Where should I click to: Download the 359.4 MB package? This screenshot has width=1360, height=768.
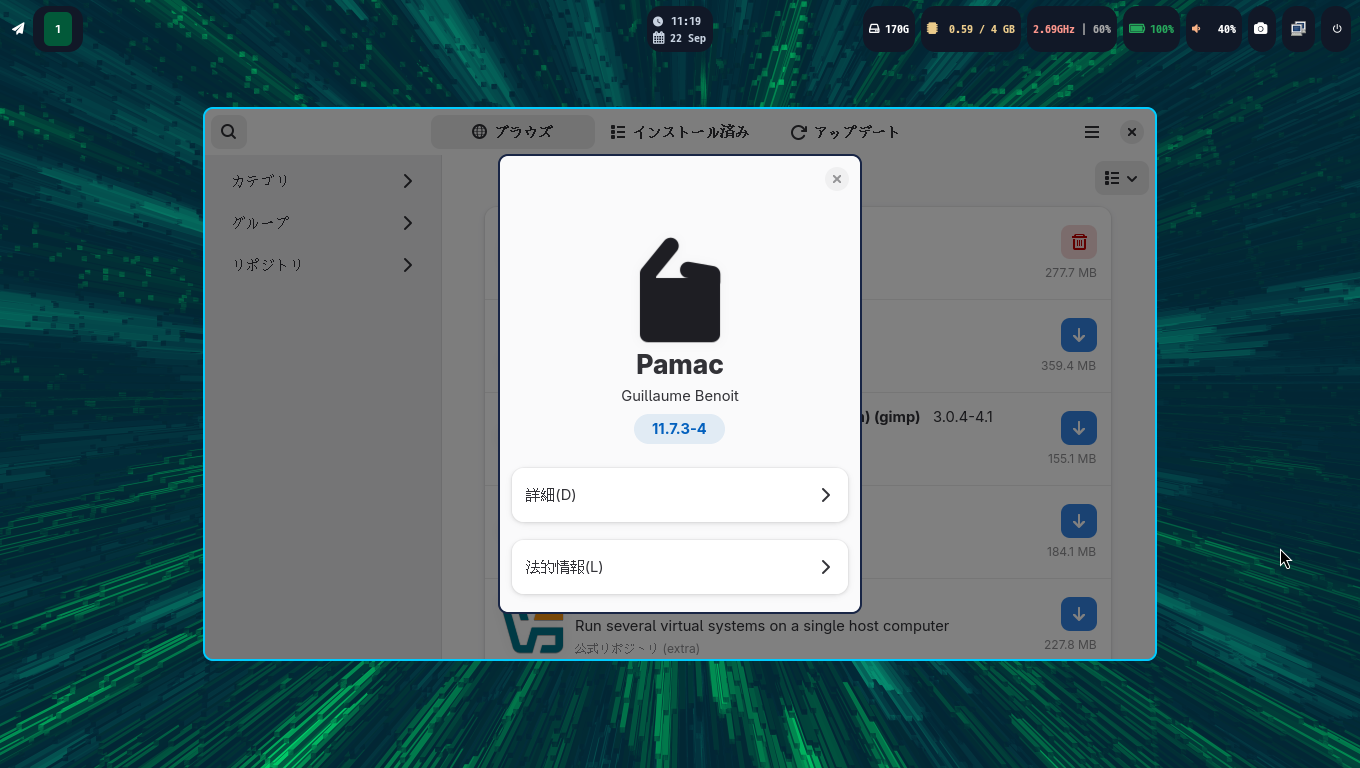[x=1079, y=335]
